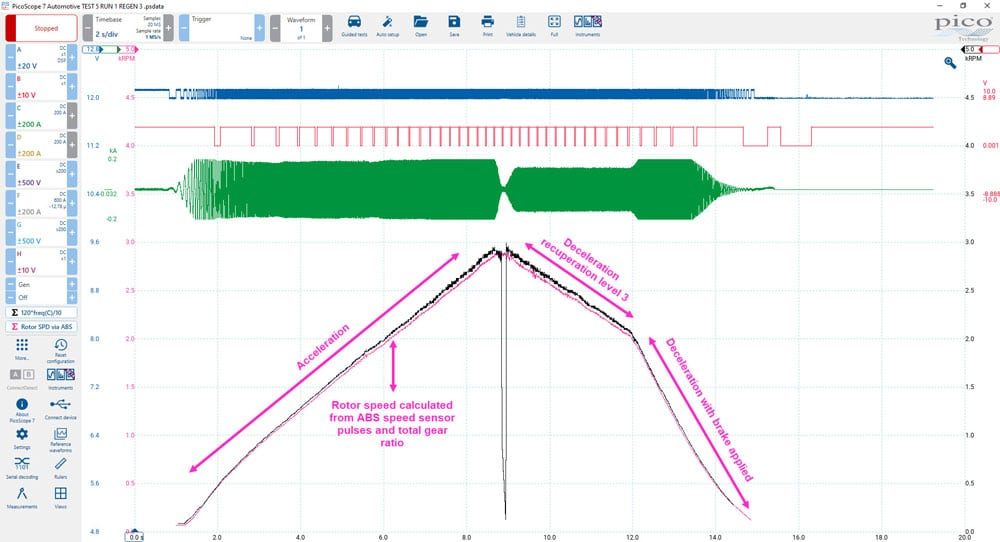Screen dimensions: 1000x542
Task: Go to previous waveform buffer
Action: pos(275,28)
